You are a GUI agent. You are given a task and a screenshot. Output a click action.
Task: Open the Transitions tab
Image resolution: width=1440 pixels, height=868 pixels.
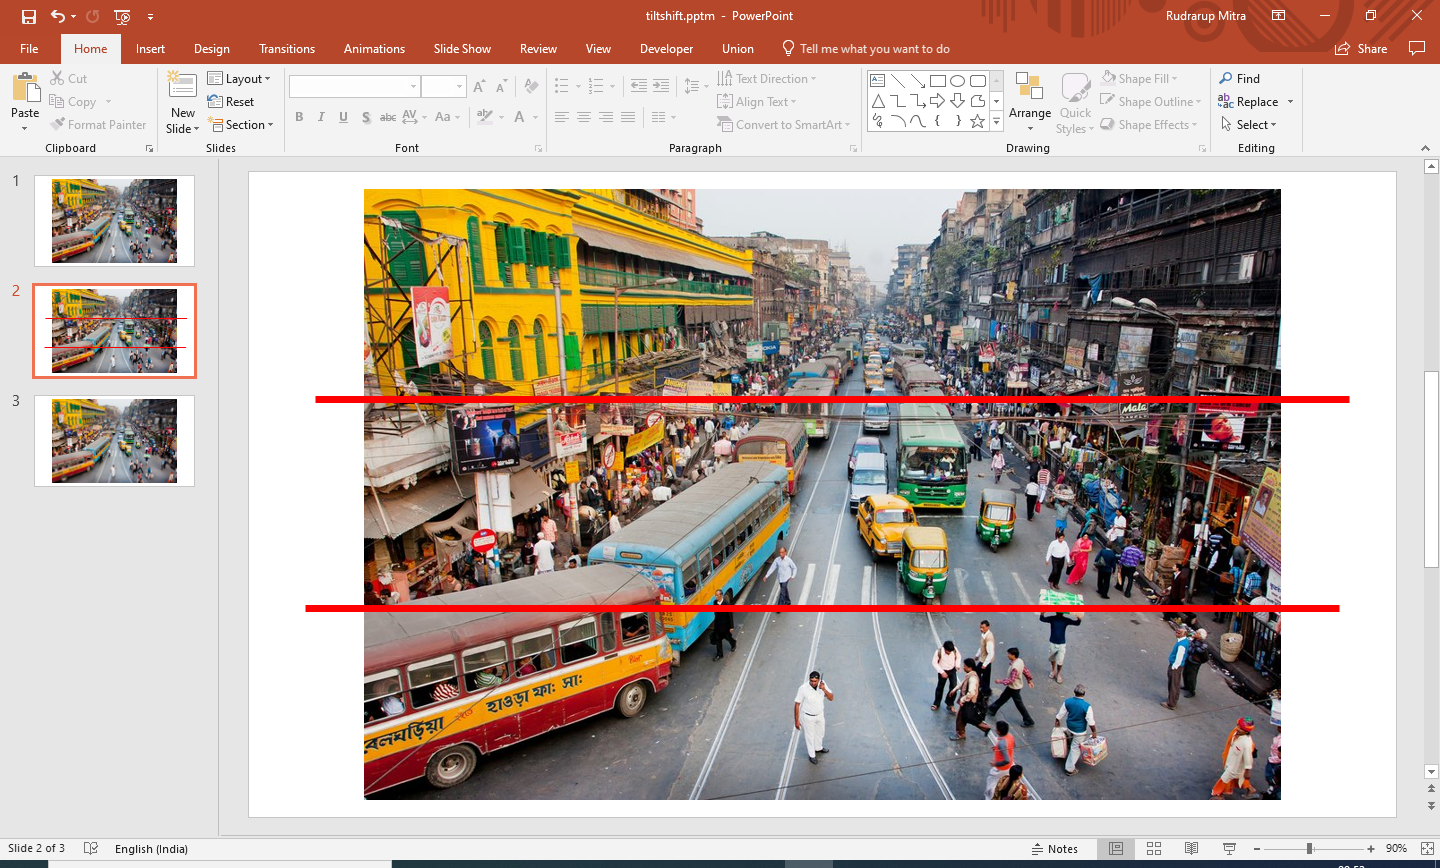[x=287, y=48]
